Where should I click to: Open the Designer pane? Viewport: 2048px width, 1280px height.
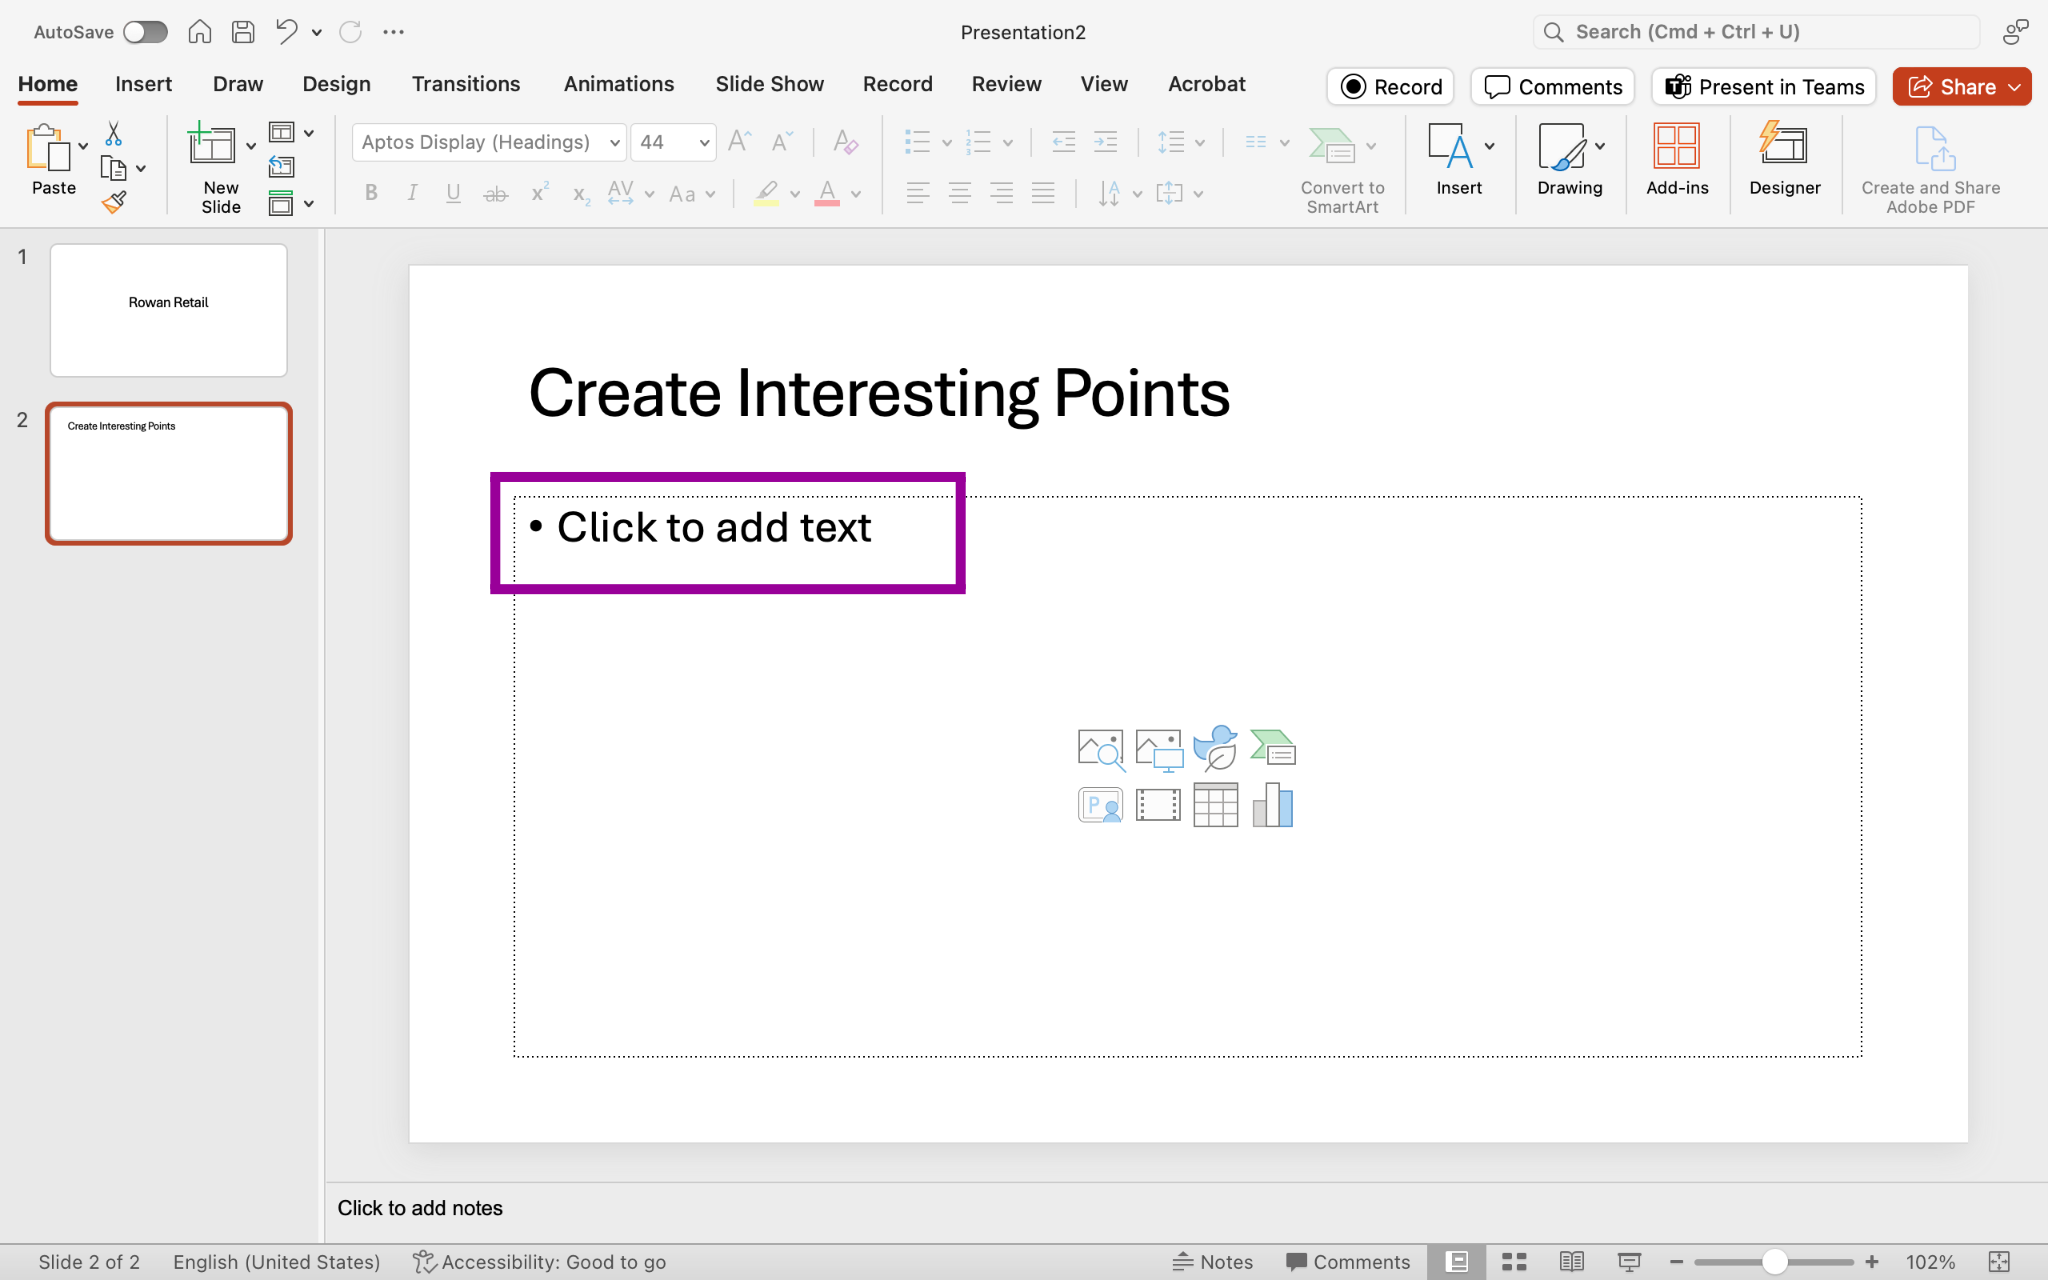(x=1784, y=160)
